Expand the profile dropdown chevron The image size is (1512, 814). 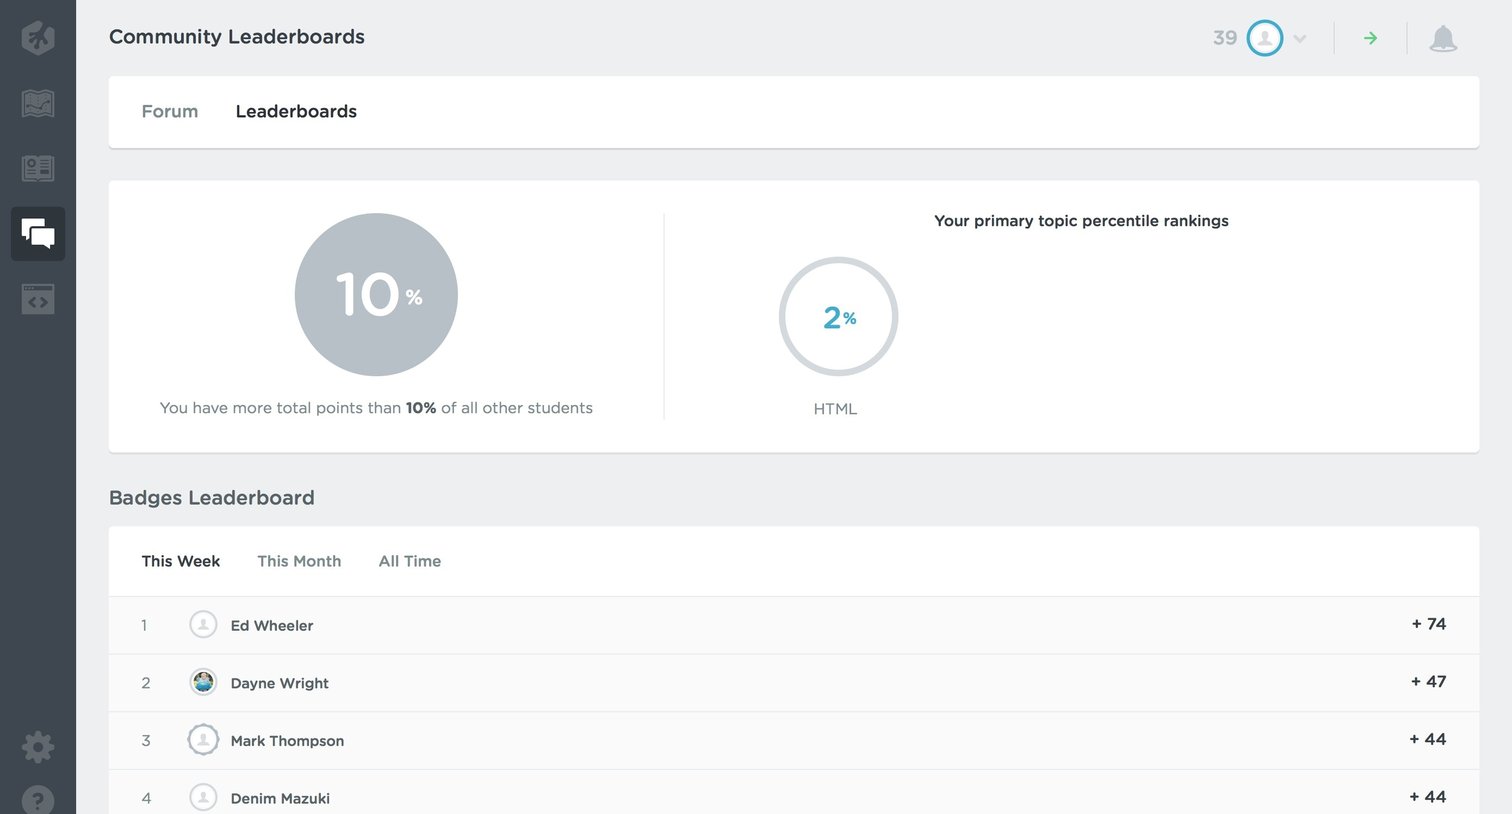point(1300,39)
